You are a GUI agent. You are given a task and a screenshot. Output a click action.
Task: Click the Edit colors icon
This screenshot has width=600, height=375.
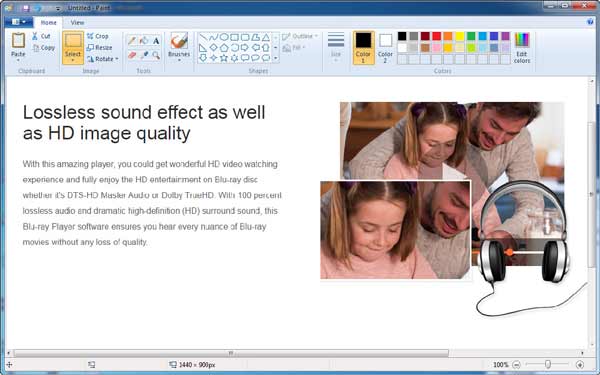522,48
